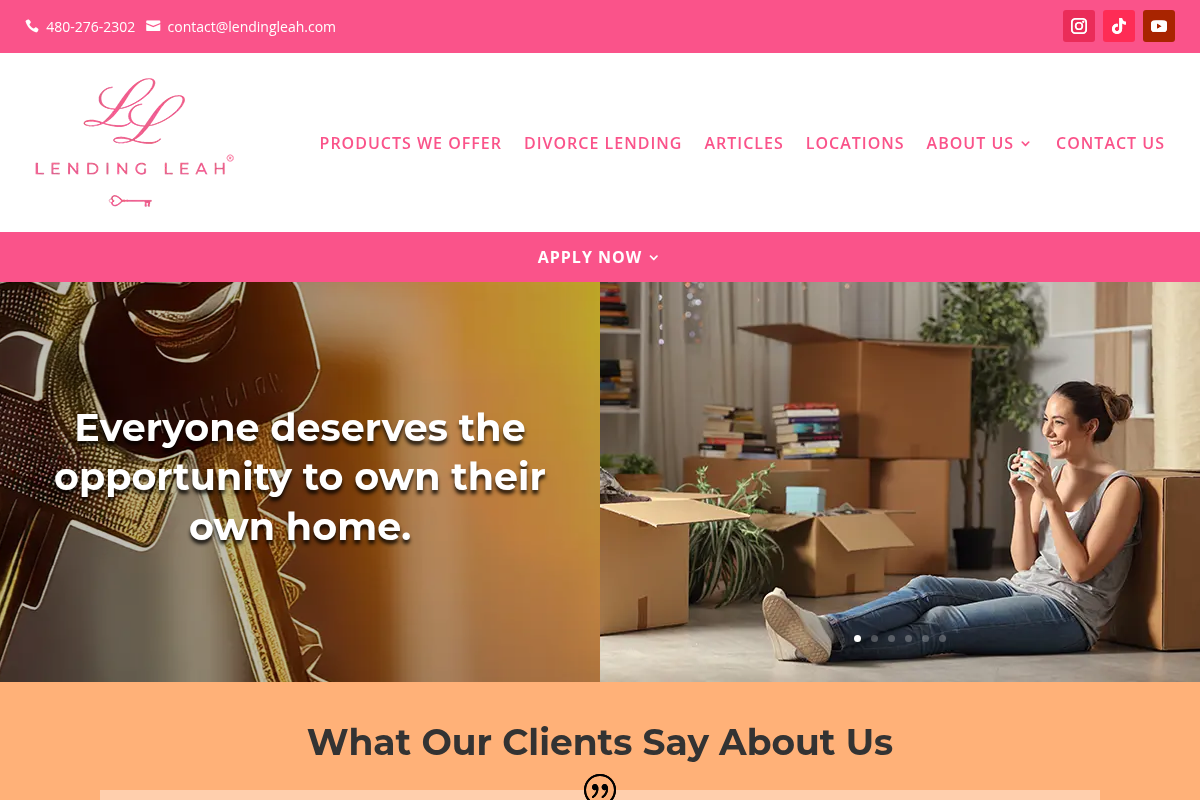This screenshot has height=800, width=1200.
Task: Click the envelope email icon
Action: [153, 26]
